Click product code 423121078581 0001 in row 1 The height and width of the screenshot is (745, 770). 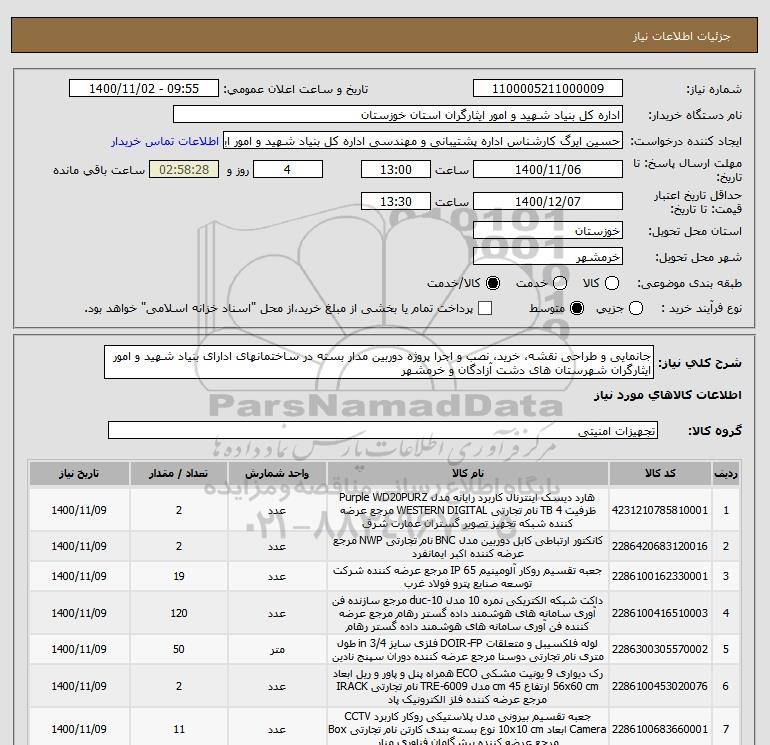[x=660, y=510]
